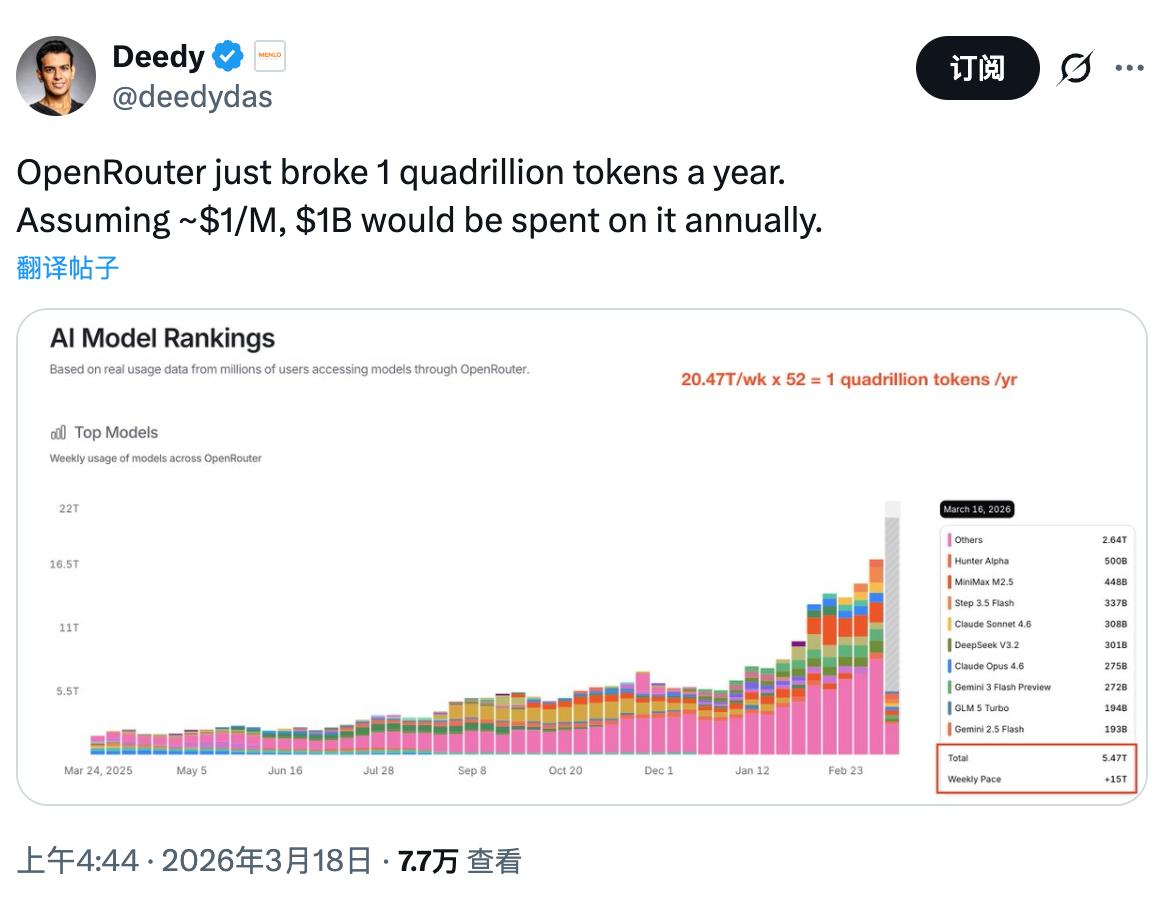Image resolution: width=1168 pixels, height=904 pixels.
Task: Click the blue verified checkmark badge
Action: click(229, 57)
